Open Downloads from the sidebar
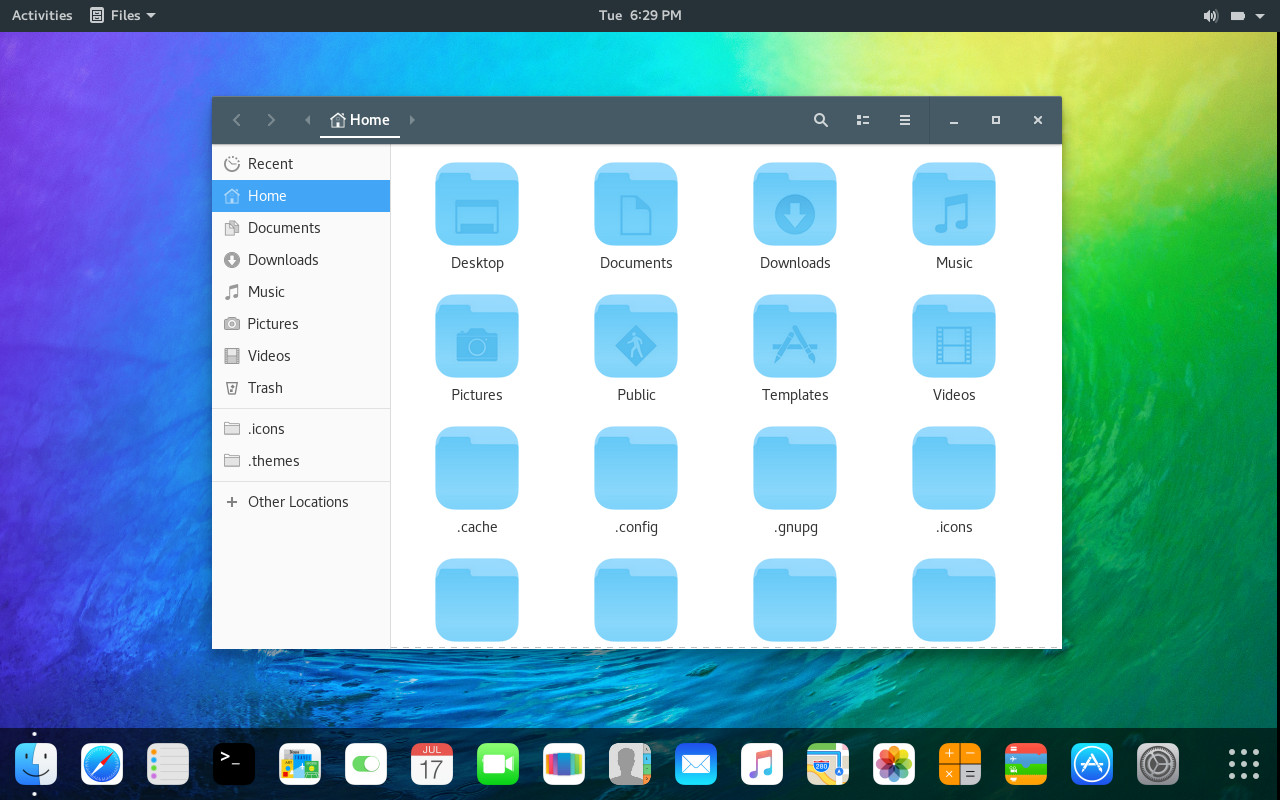This screenshot has height=800, width=1280. coord(283,259)
